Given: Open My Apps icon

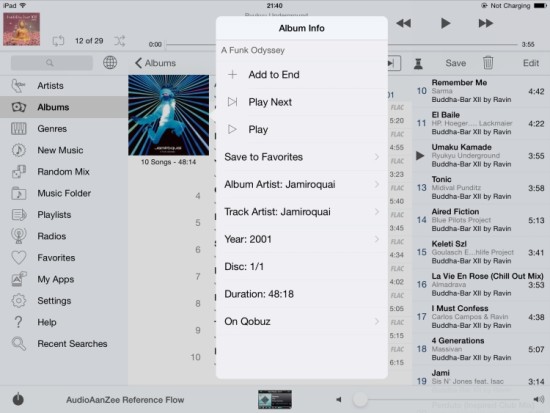Looking at the screenshot, I should [19, 279].
